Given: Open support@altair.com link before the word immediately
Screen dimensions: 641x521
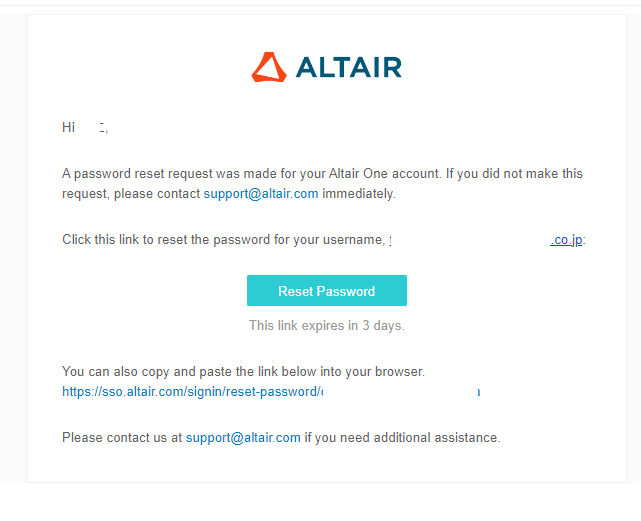Looking at the screenshot, I should (x=261, y=193).
